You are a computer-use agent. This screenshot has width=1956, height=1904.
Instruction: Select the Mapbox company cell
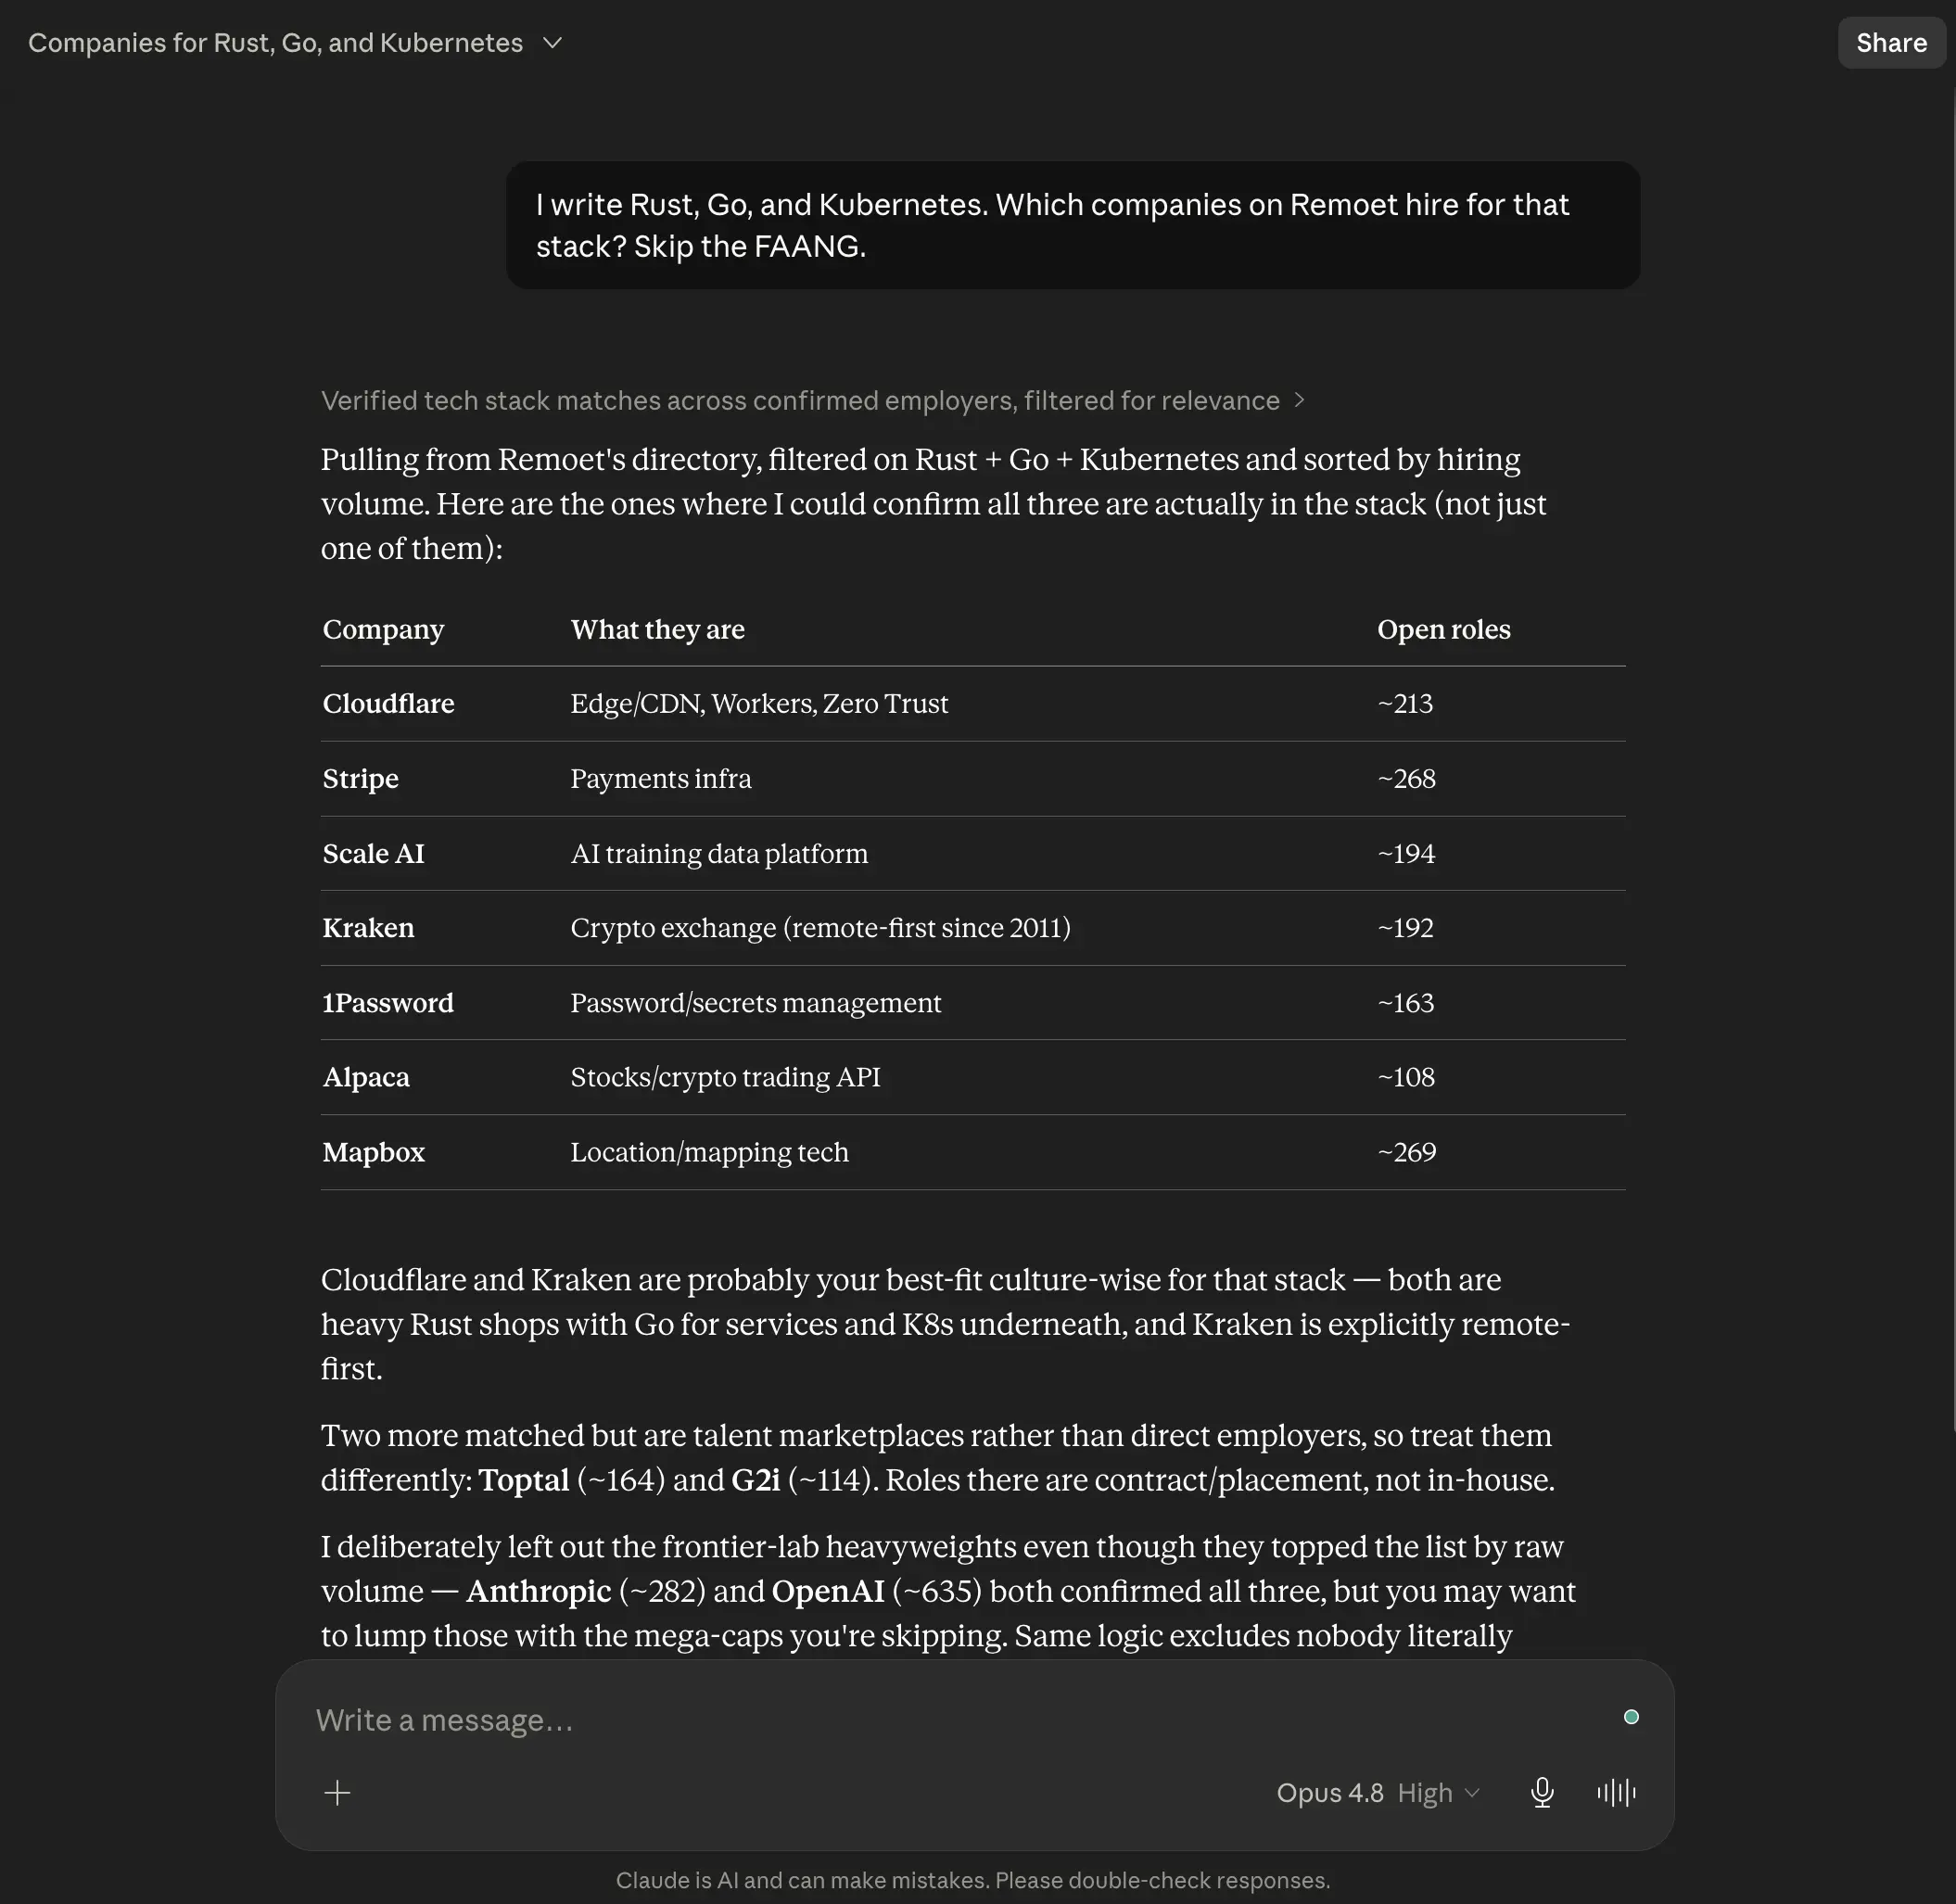[x=373, y=1152]
